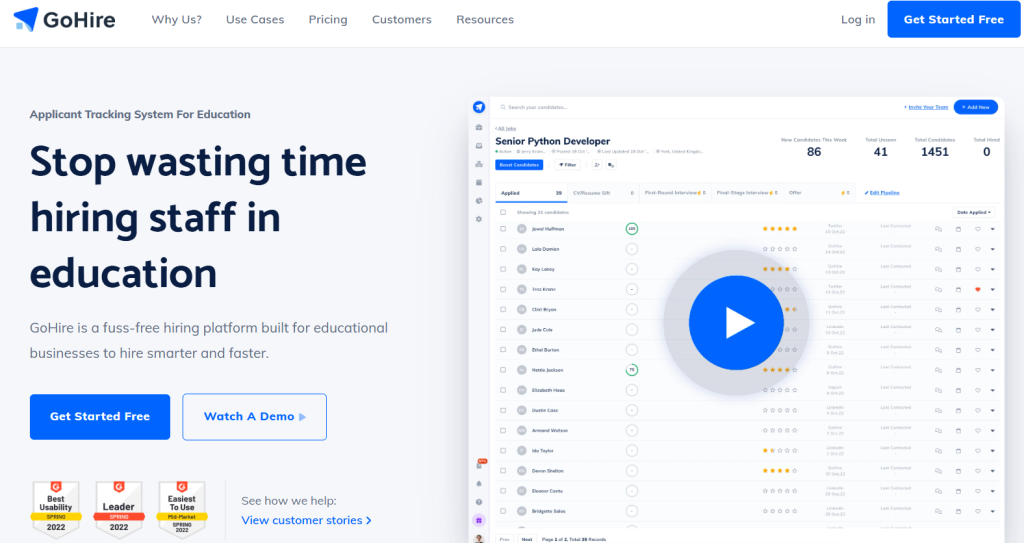Set the star rating for Jewel Huffman
Viewport: 1024px width, 543px height.
[x=780, y=229]
